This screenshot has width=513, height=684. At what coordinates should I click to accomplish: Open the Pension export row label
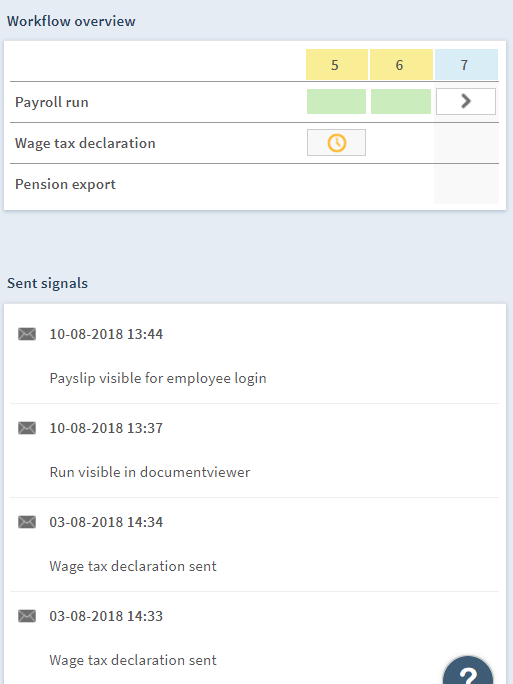[x=65, y=184]
